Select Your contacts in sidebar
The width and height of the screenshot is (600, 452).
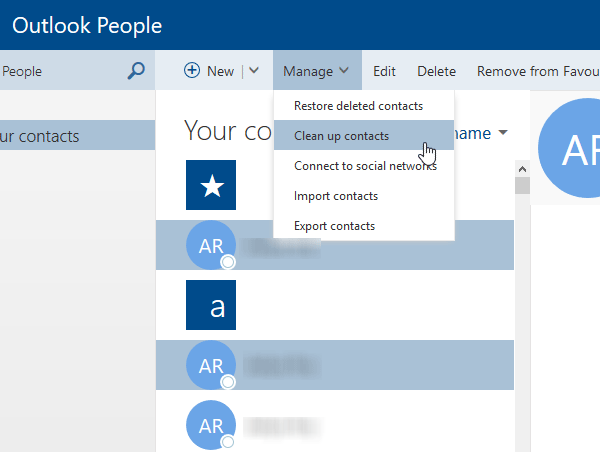coord(77,135)
